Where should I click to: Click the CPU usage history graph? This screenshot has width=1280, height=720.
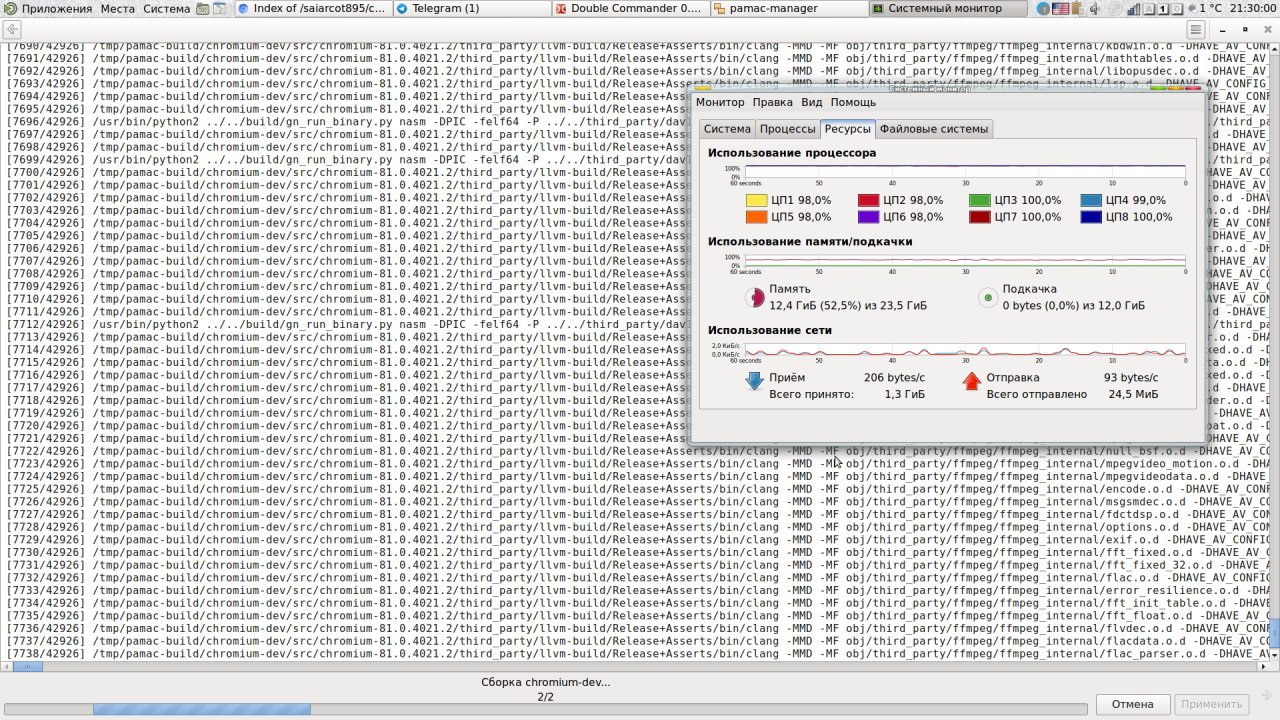[x=958, y=174]
